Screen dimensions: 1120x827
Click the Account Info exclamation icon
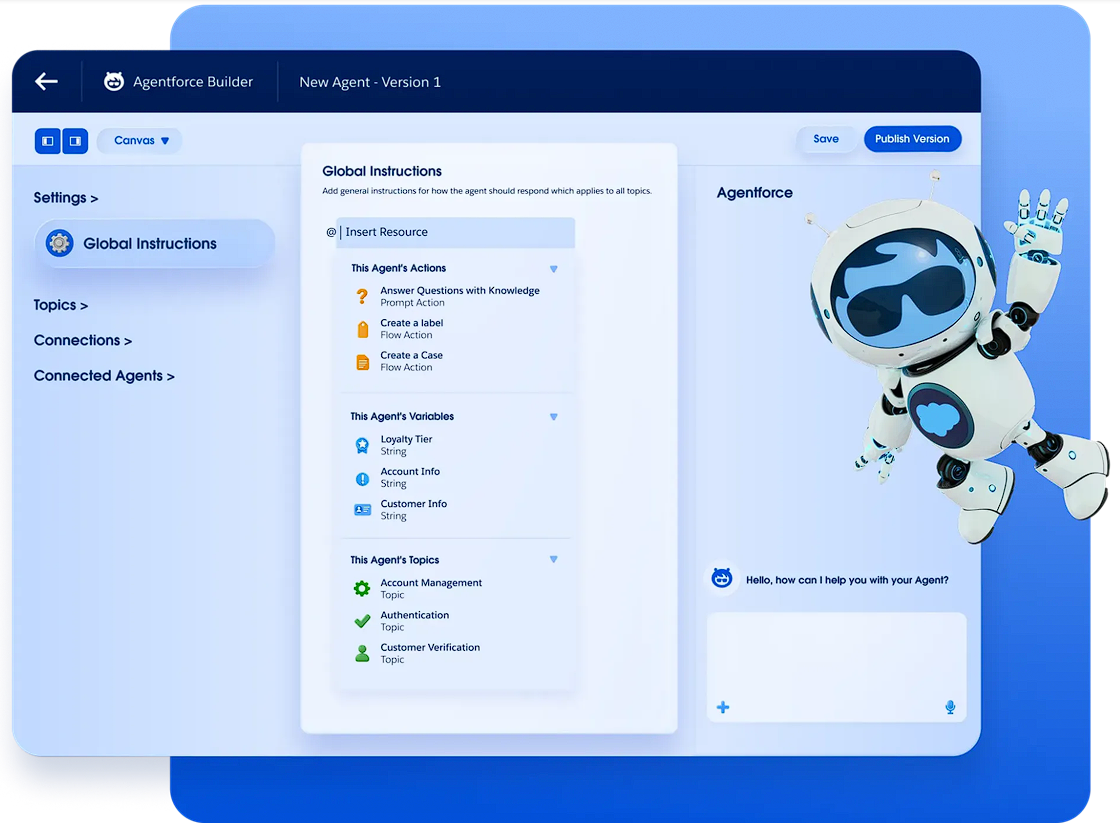tap(362, 478)
